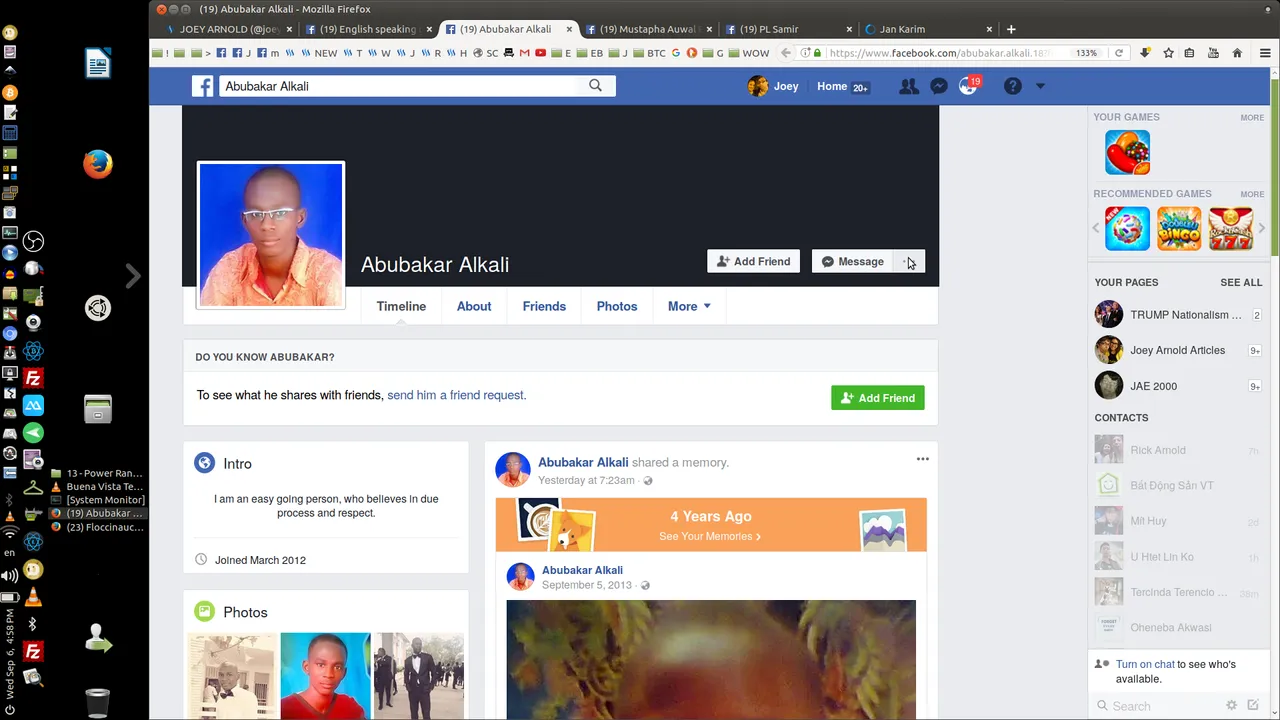The width and height of the screenshot is (1280, 720).
Task: Click SEE ALL beside Your Pages
Action: (1241, 283)
